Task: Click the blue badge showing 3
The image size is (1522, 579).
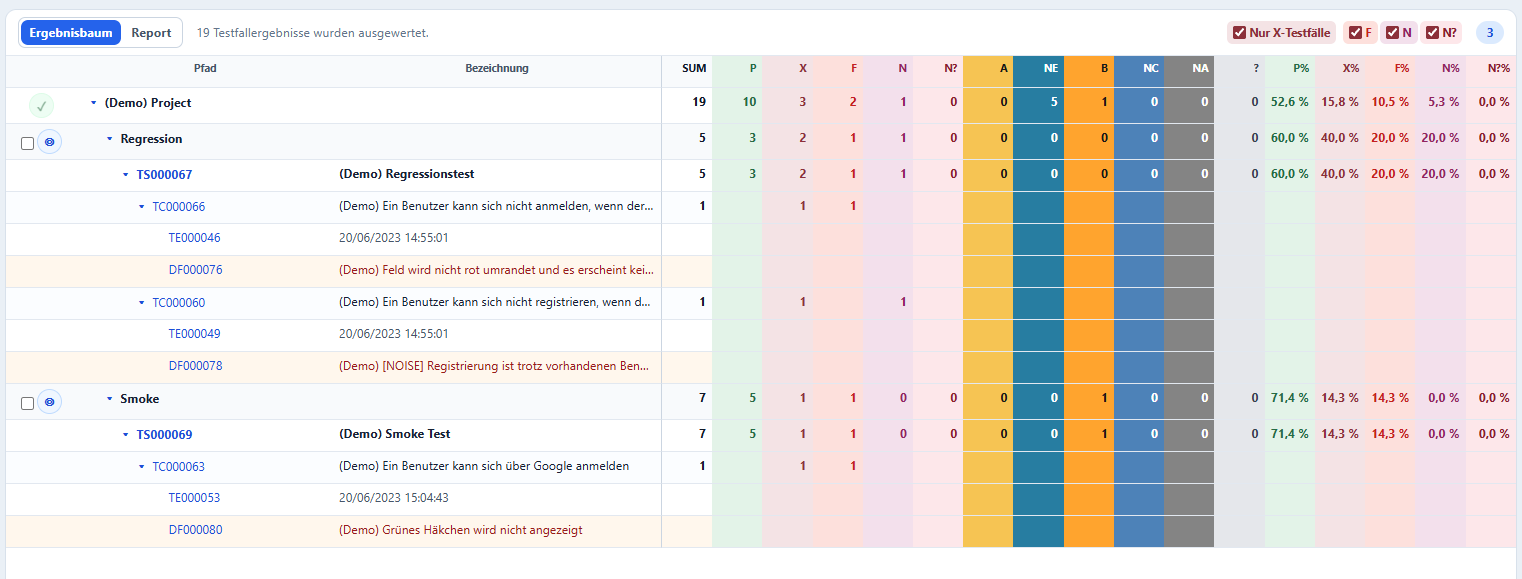Action: pyautogui.click(x=1490, y=33)
